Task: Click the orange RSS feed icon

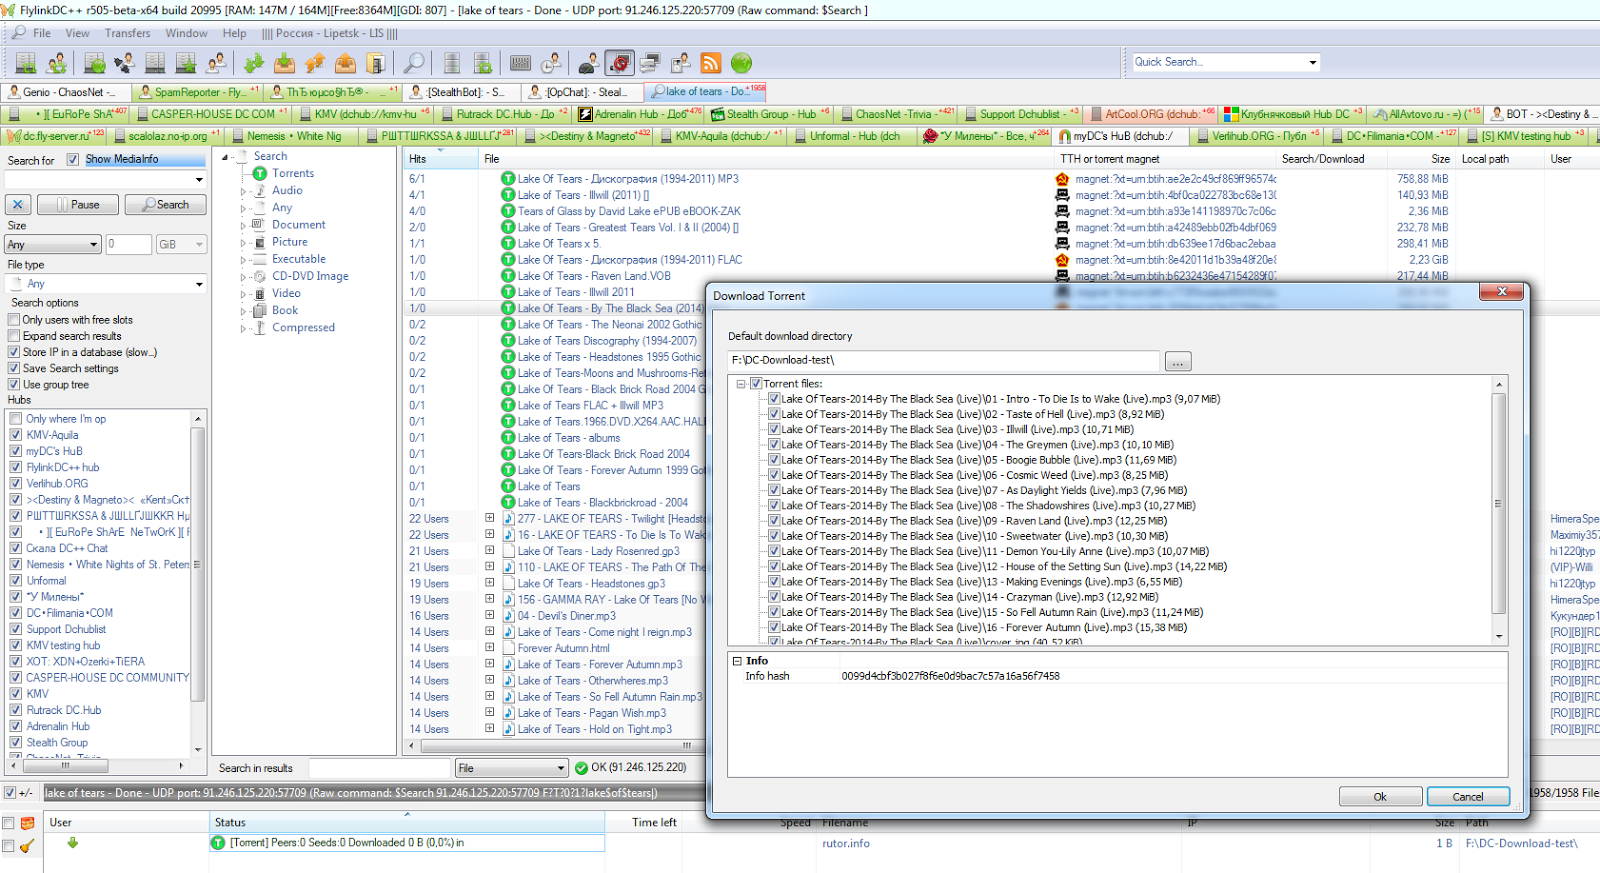Action: click(711, 63)
